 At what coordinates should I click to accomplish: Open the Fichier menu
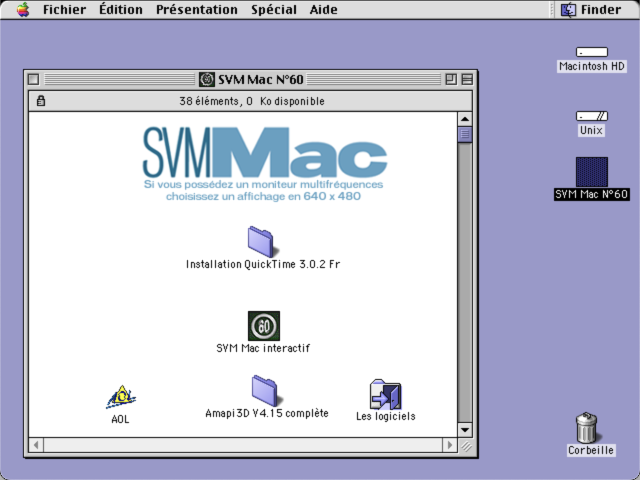64,9
